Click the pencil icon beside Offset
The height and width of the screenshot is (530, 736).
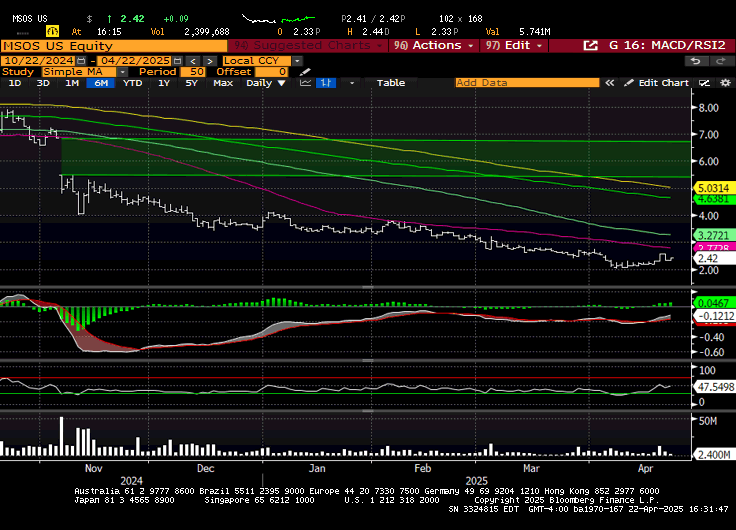(x=305, y=72)
